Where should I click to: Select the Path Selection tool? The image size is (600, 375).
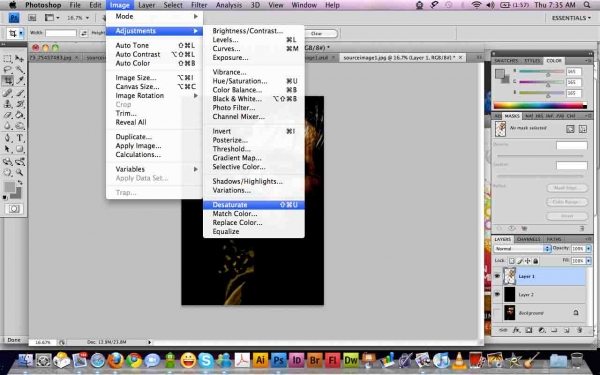coord(7,149)
